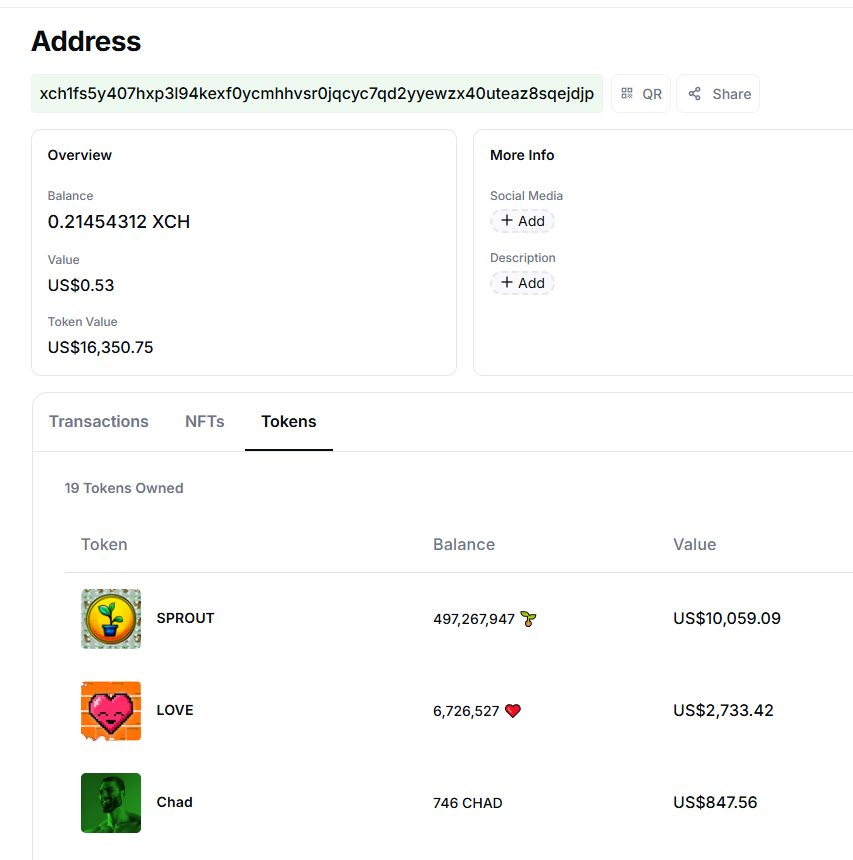Viewport: 853px width, 860px height.
Task: Add Social Media info
Action: point(522,221)
